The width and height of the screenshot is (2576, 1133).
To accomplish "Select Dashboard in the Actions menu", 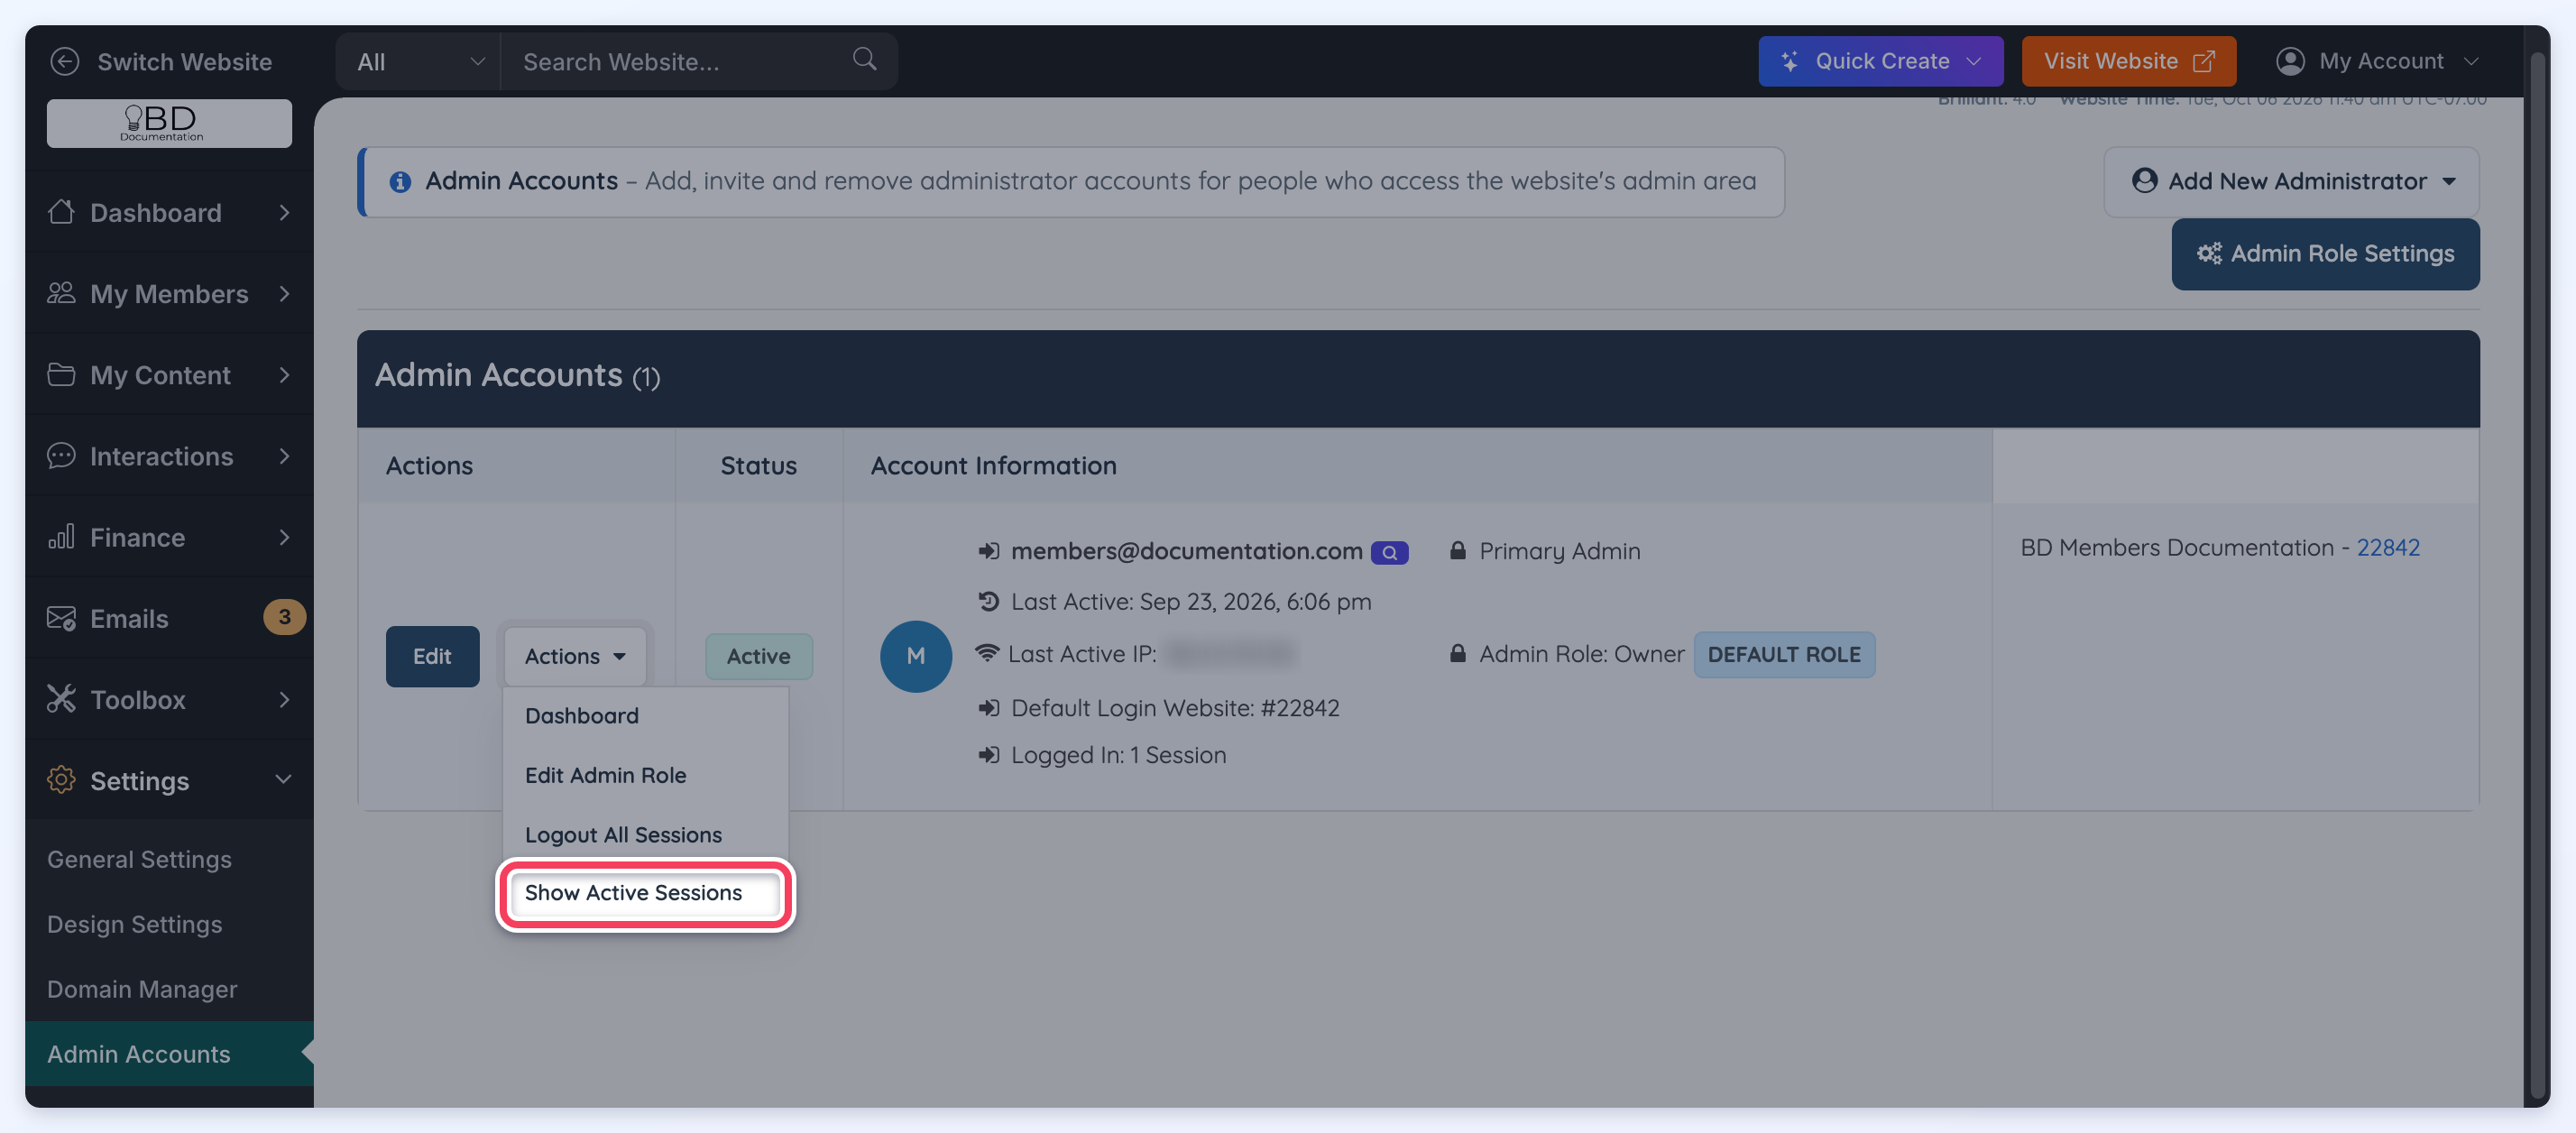I will click(x=645, y=716).
